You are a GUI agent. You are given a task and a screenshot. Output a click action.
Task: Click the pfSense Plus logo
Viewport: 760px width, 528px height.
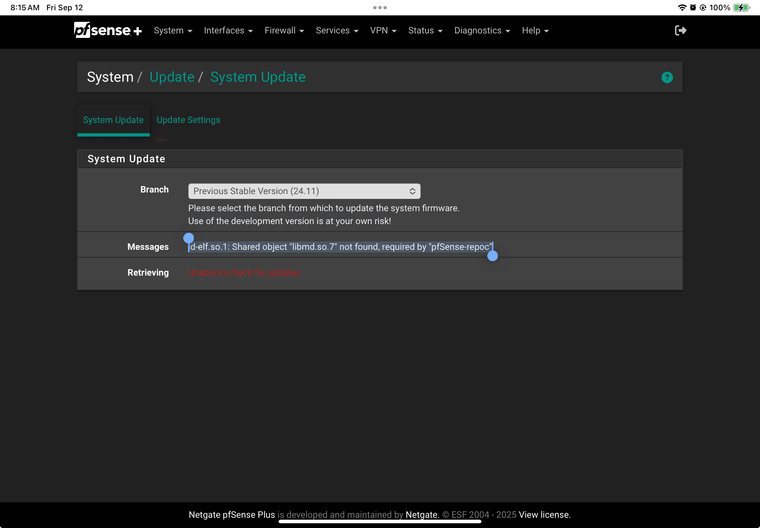pyautogui.click(x=108, y=30)
